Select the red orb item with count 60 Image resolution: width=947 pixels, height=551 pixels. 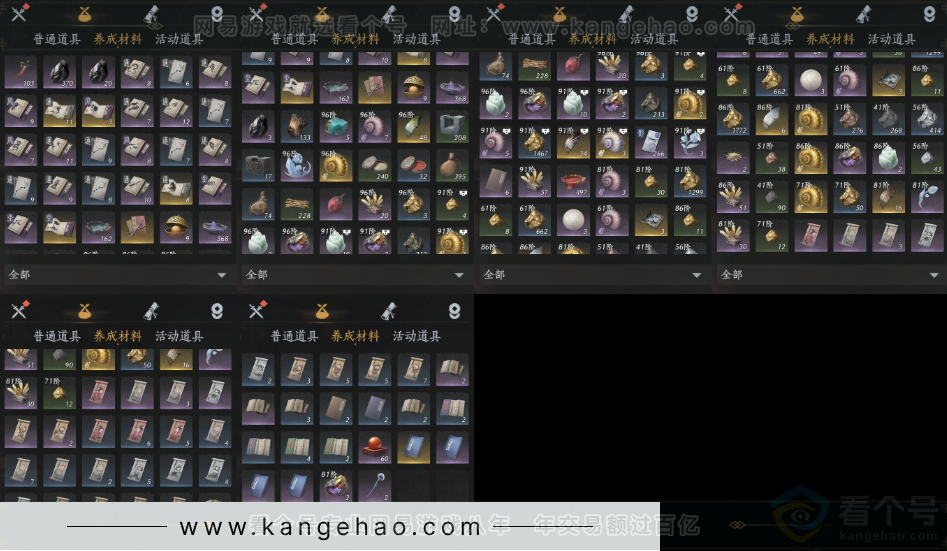click(x=375, y=447)
